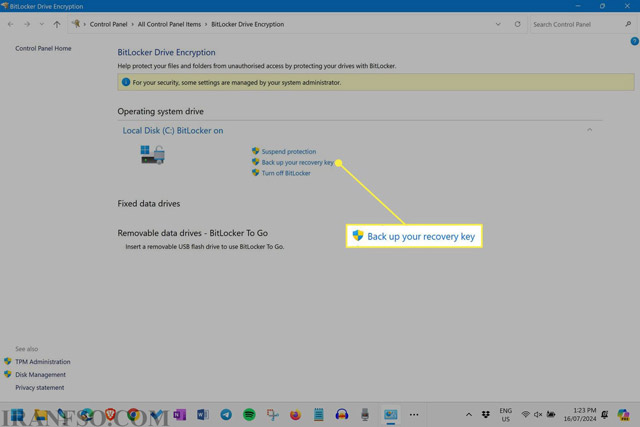Screen dimensions: 640x427
Task: Open Copilot icon at taskbar end
Action: click(x=623, y=415)
